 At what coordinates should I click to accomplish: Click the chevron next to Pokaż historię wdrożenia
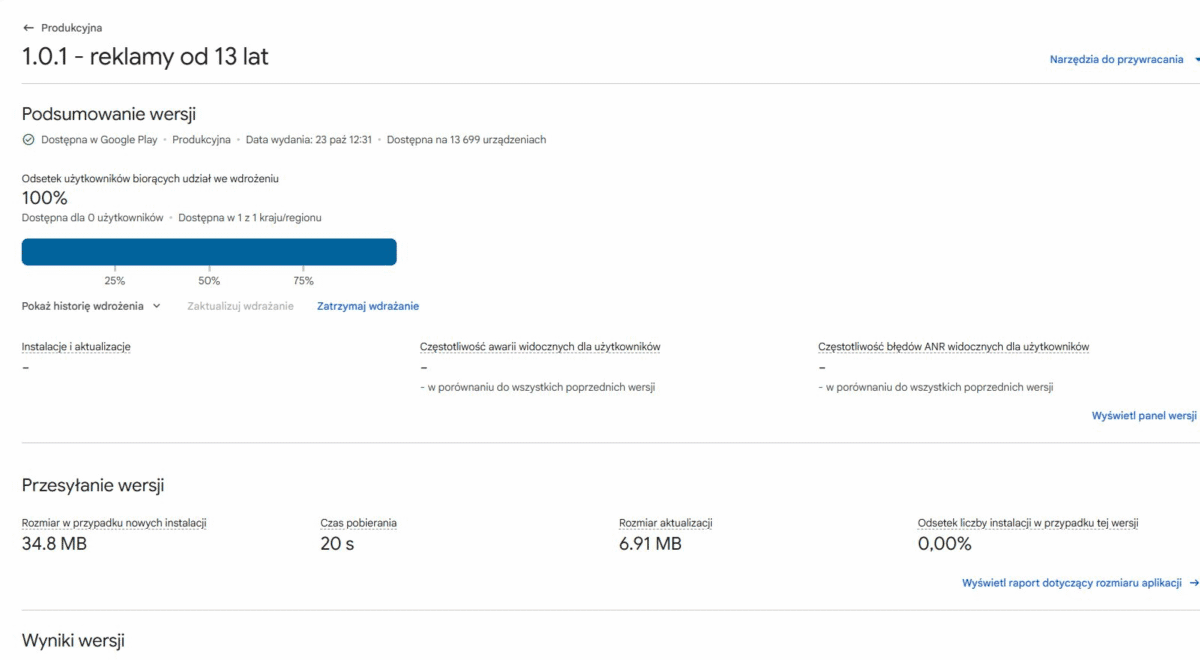[x=156, y=306]
